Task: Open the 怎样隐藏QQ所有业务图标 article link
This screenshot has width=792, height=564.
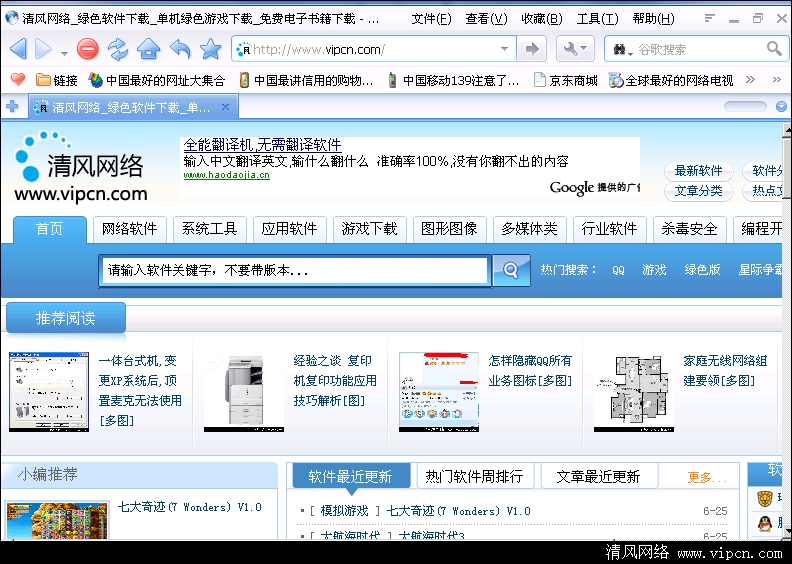Action: (x=530, y=371)
